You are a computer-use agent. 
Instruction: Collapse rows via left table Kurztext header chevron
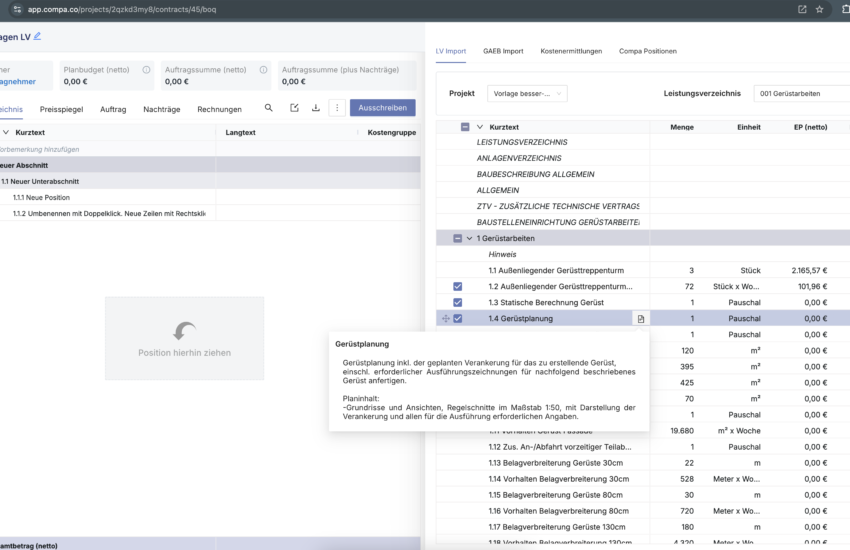click(x=6, y=132)
